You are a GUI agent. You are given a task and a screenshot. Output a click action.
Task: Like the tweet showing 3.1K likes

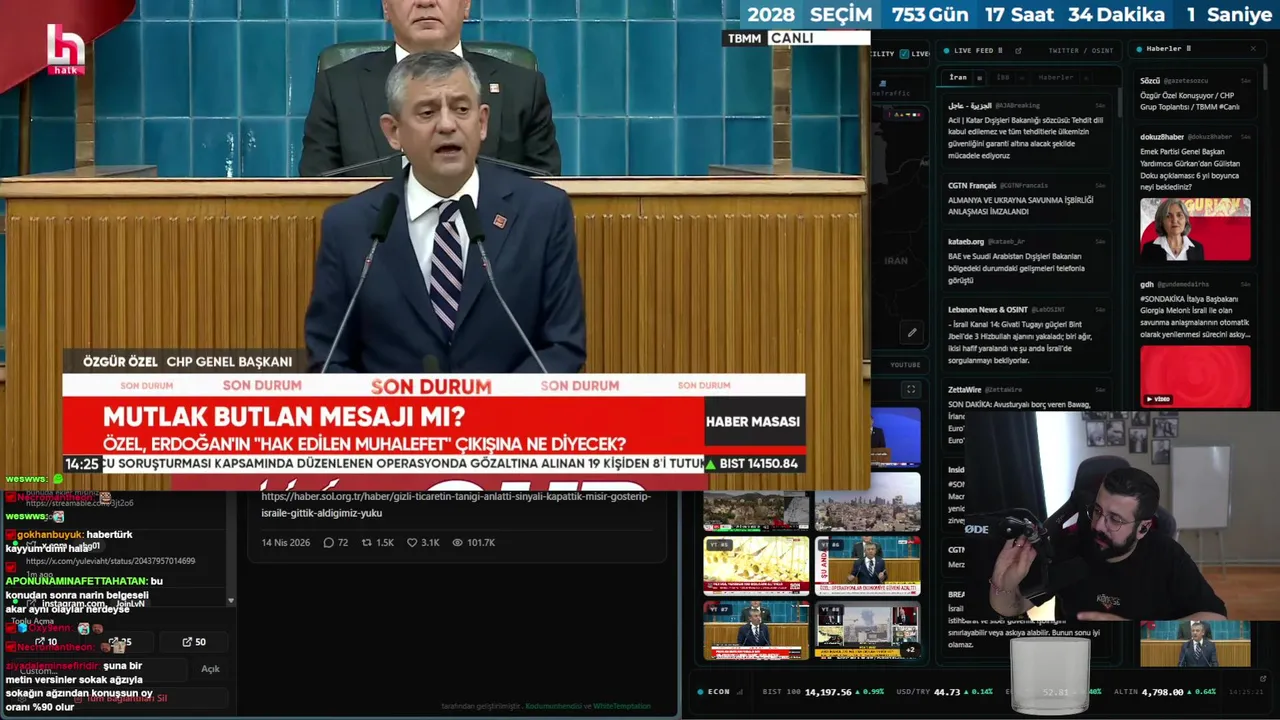(x=412, y=543)
